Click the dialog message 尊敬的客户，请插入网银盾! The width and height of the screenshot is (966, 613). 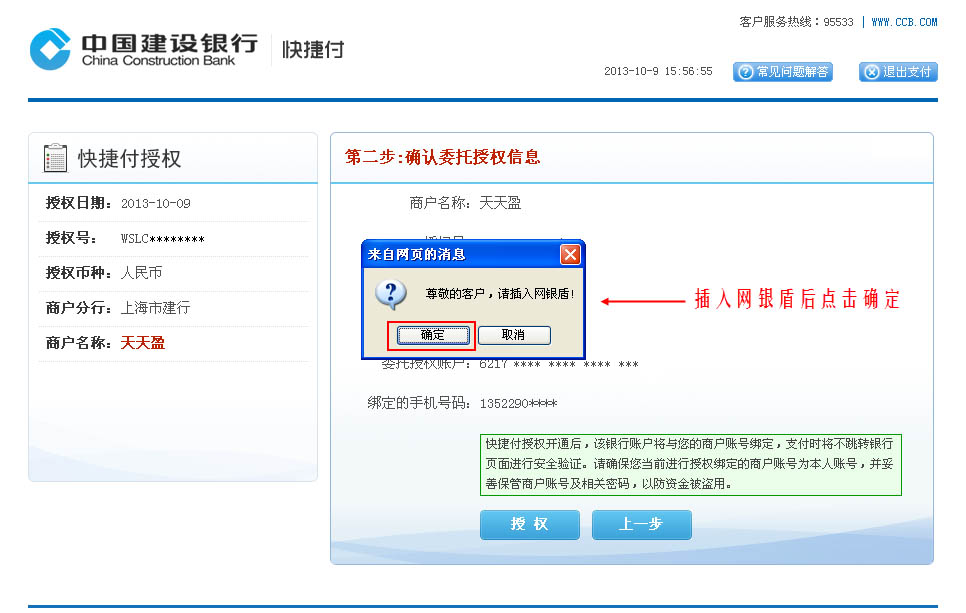tap(500, 294)
